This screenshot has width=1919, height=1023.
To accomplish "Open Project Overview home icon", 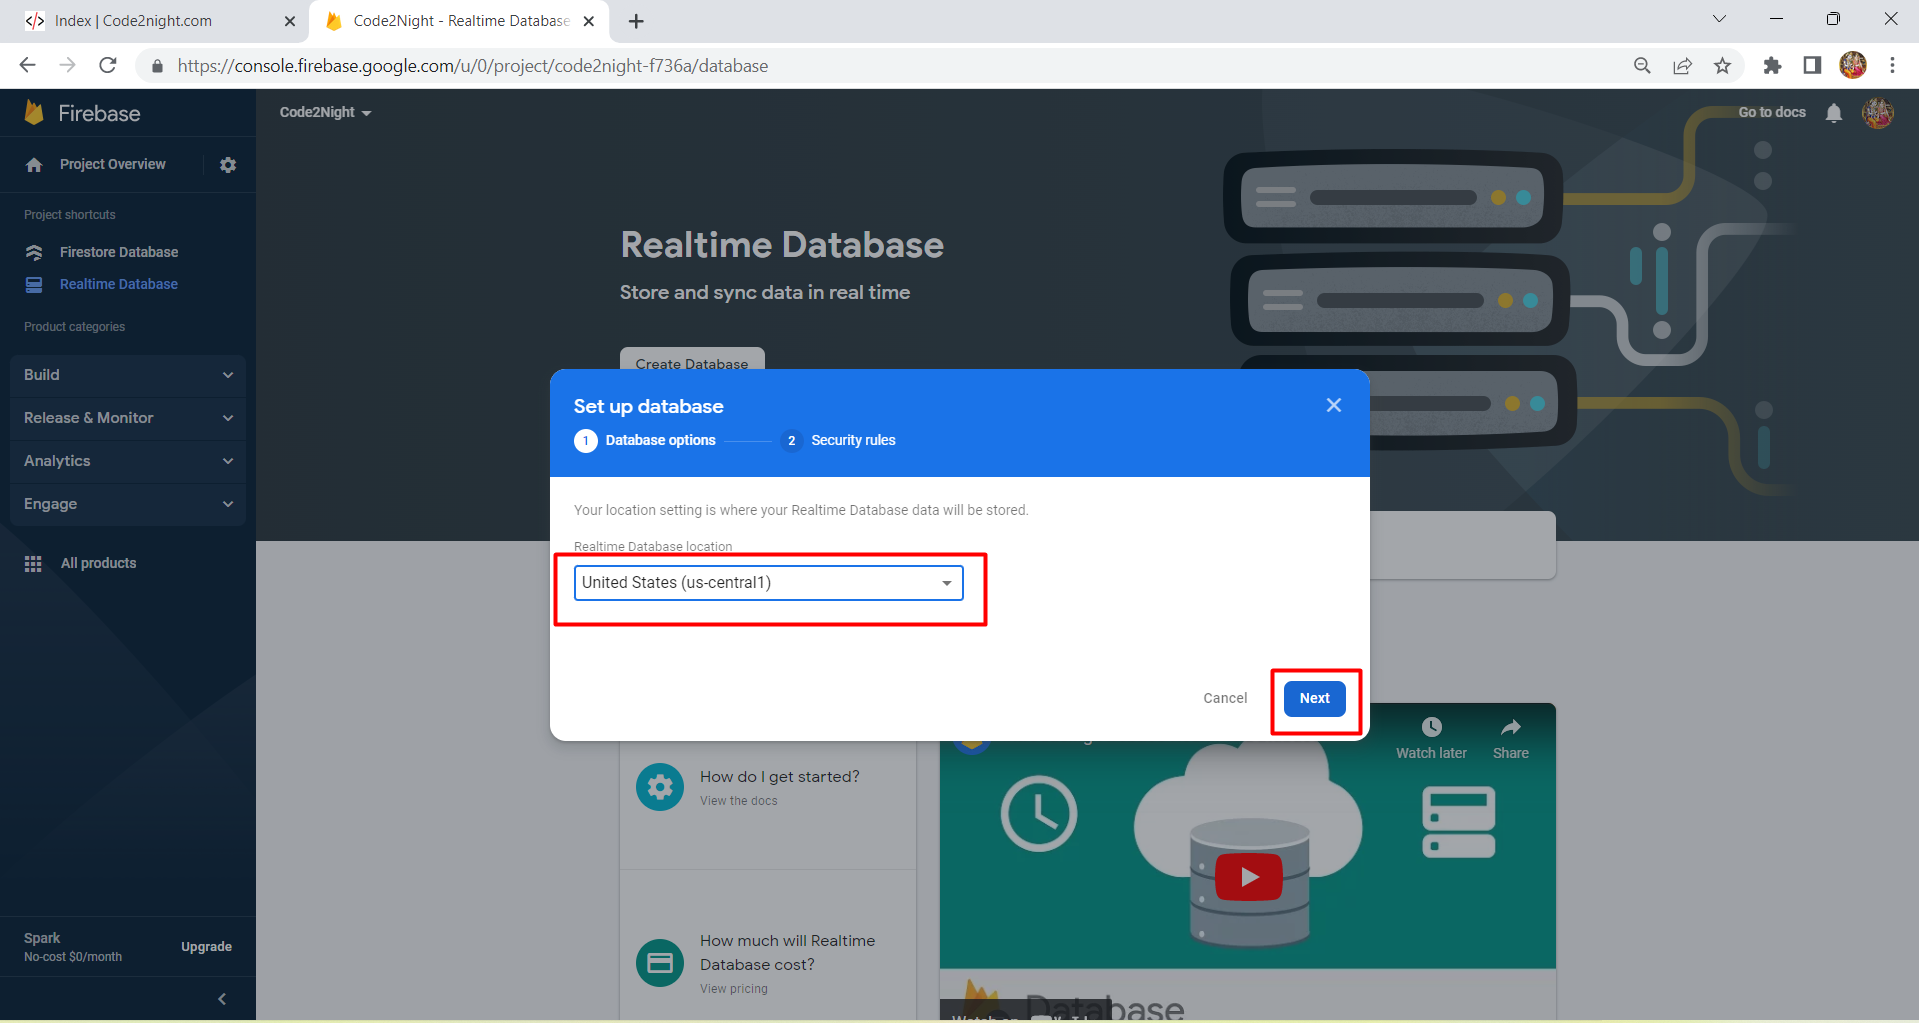I will click(x=34, y=165).
